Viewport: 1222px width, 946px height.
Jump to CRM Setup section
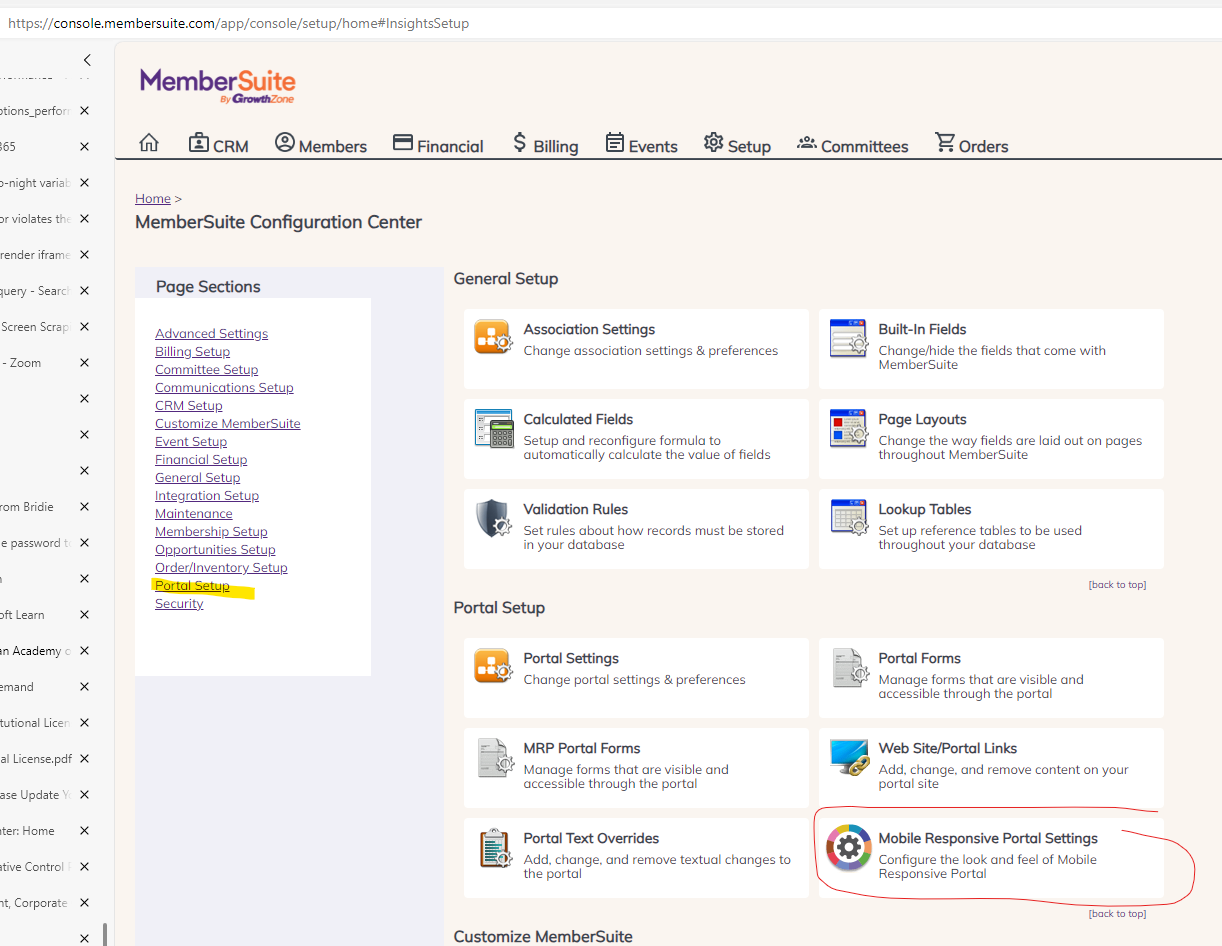188,405
